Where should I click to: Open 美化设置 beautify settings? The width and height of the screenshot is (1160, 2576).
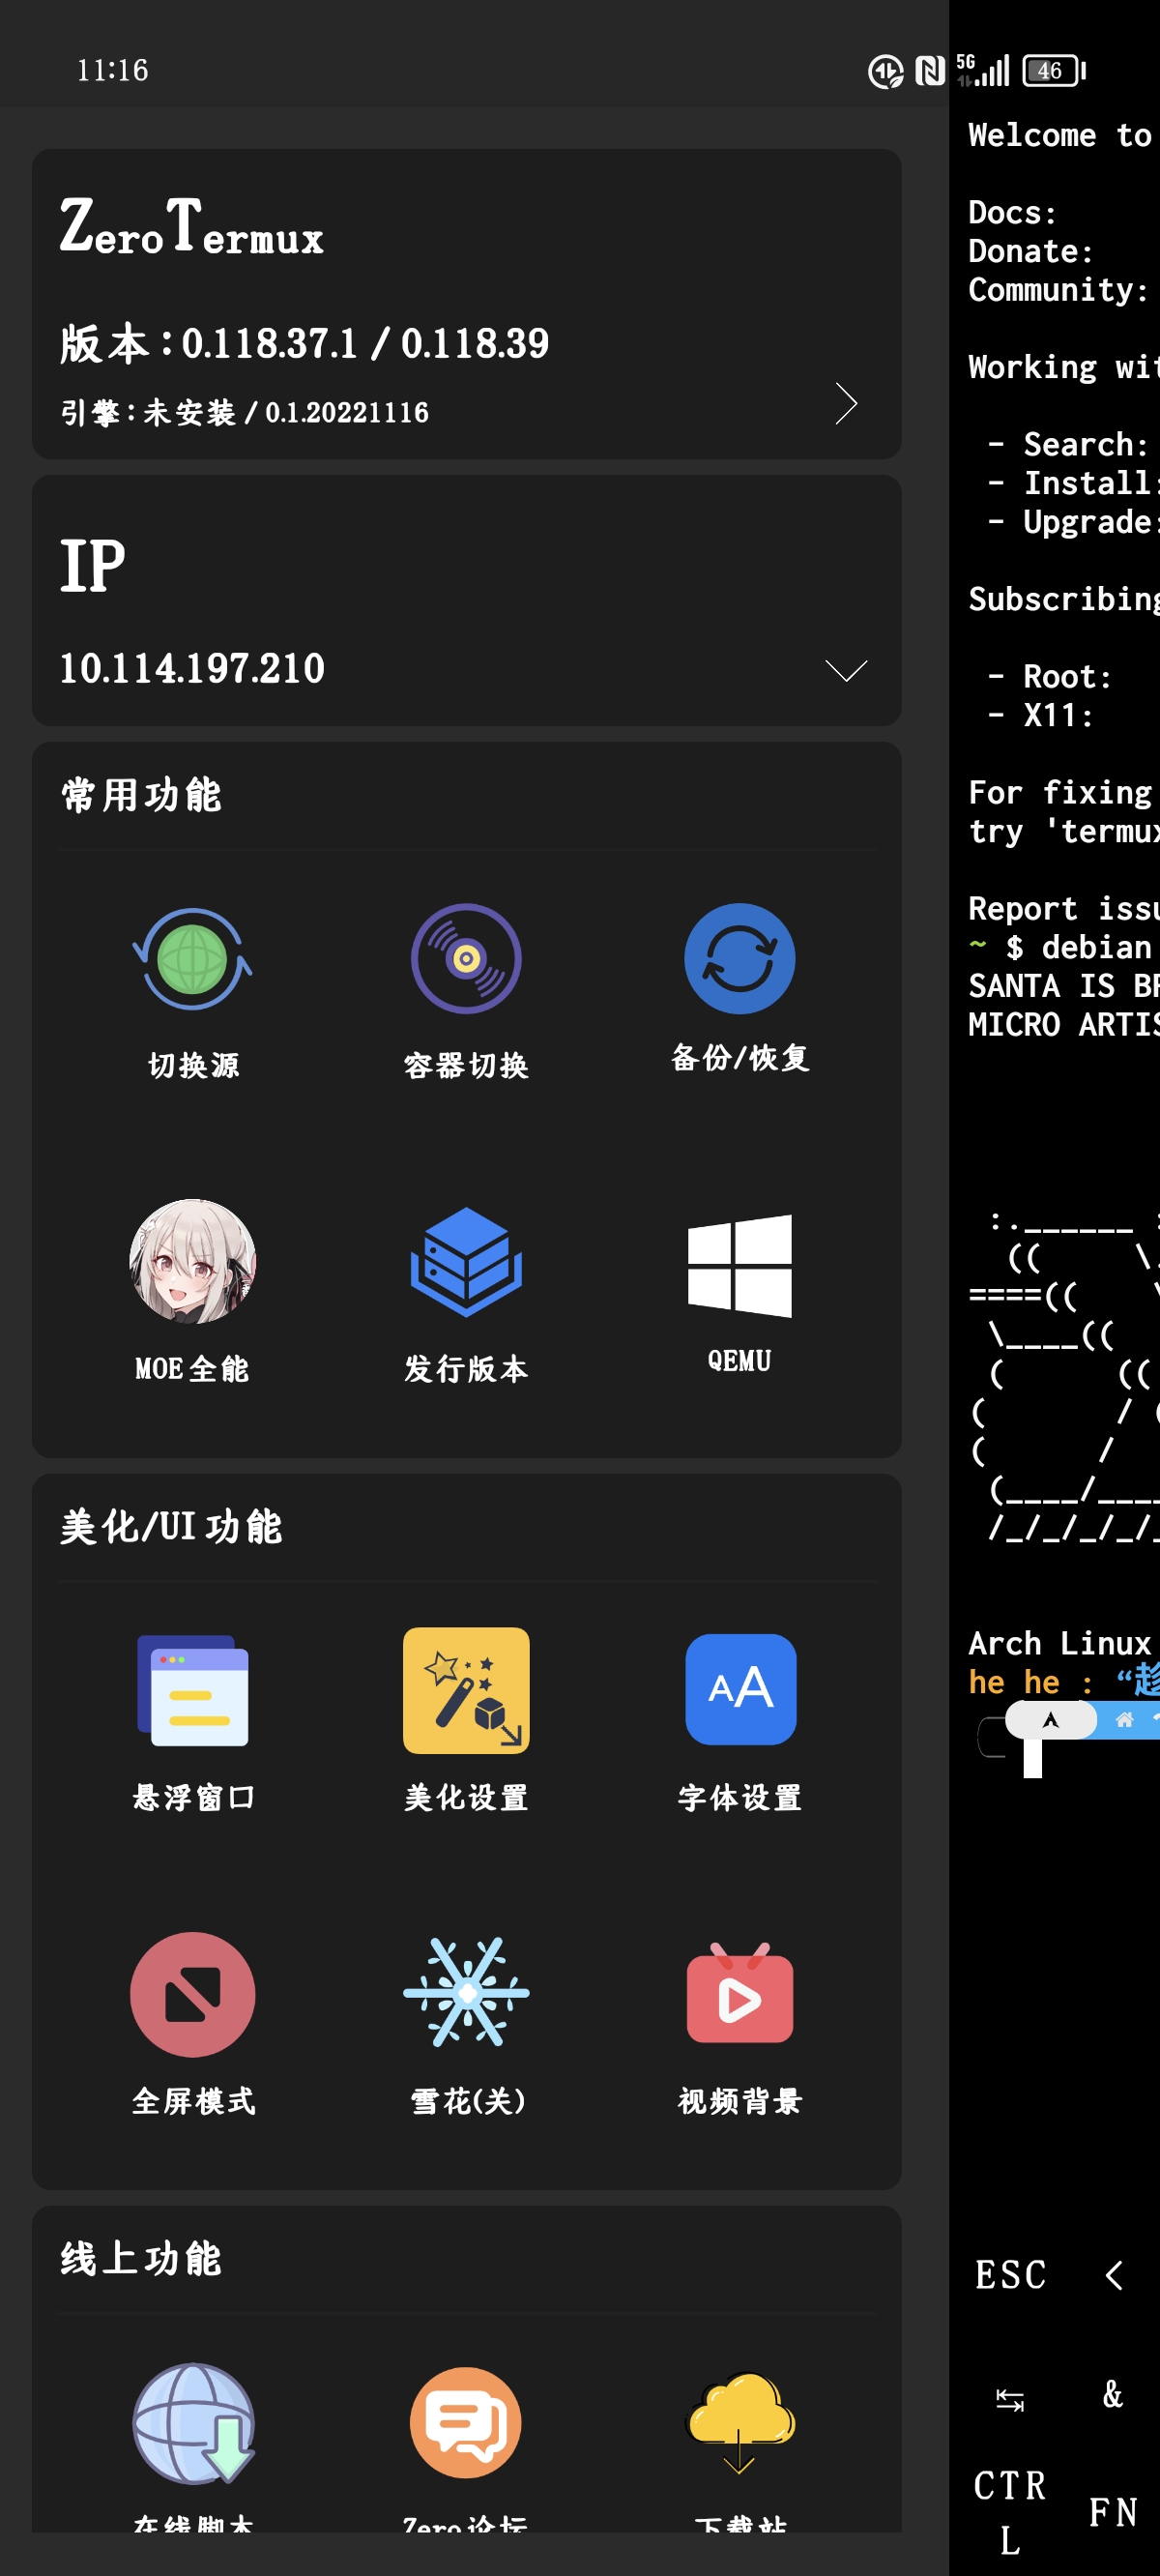pyautogui.click(x=466, y=1690)
